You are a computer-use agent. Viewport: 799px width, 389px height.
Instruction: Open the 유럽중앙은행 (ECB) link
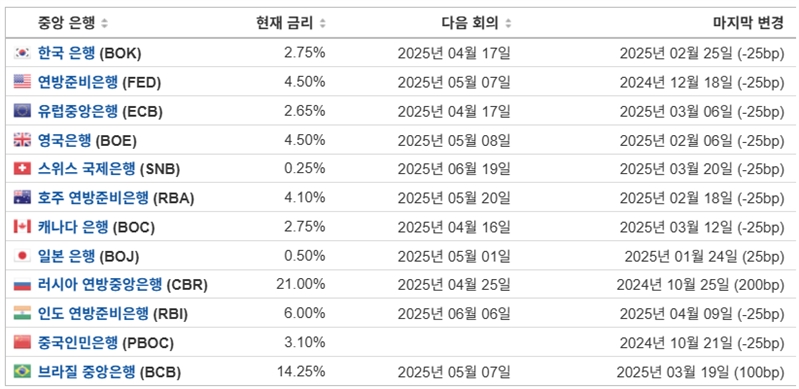coord(100,111)
